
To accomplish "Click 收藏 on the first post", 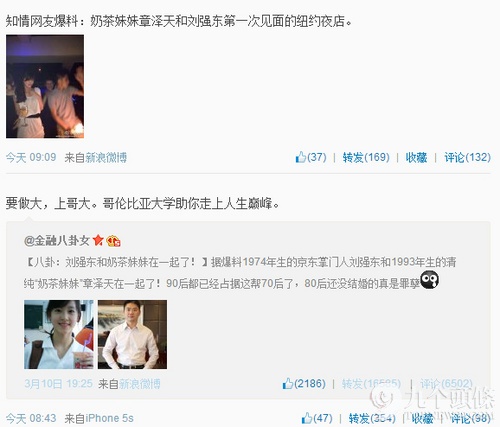I will point(416,157).
